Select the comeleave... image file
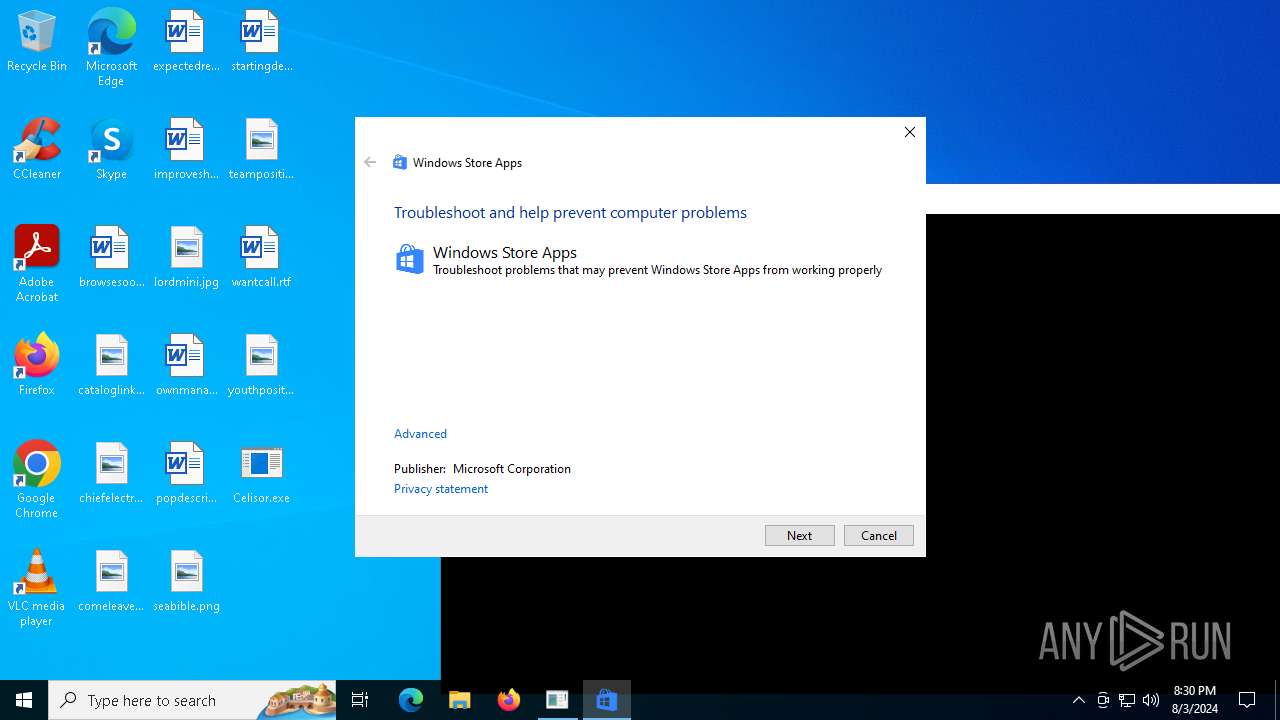The image size is (1280, 720). click(111, 582)
